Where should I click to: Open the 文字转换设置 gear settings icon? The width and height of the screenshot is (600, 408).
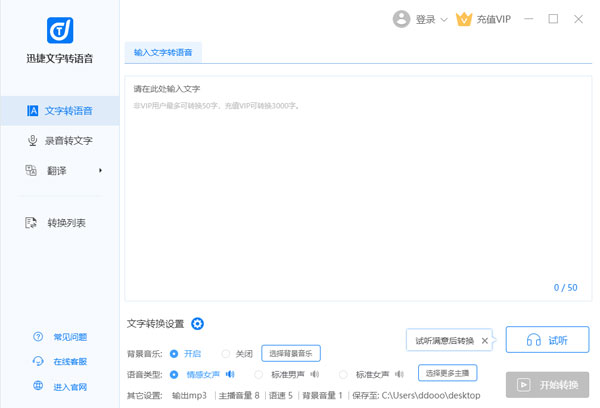[197, 323]
